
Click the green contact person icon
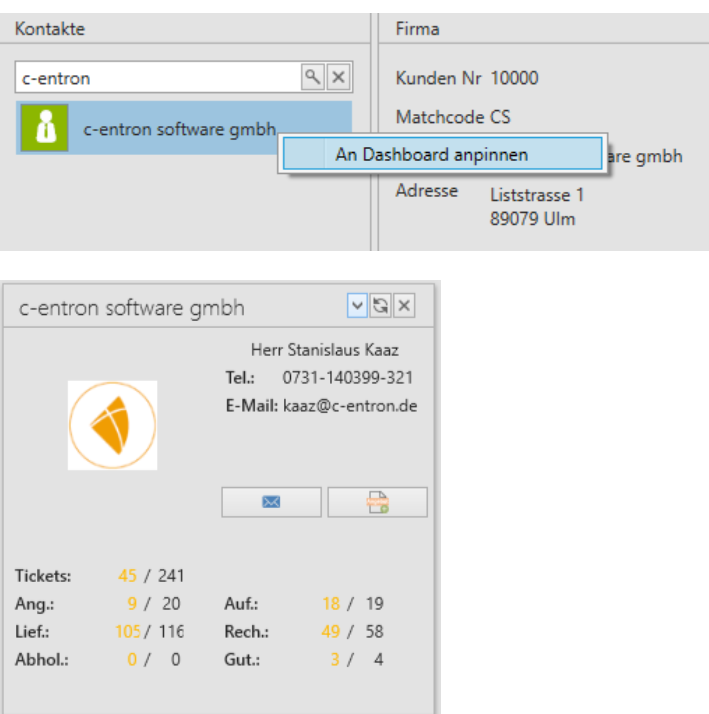45,128
